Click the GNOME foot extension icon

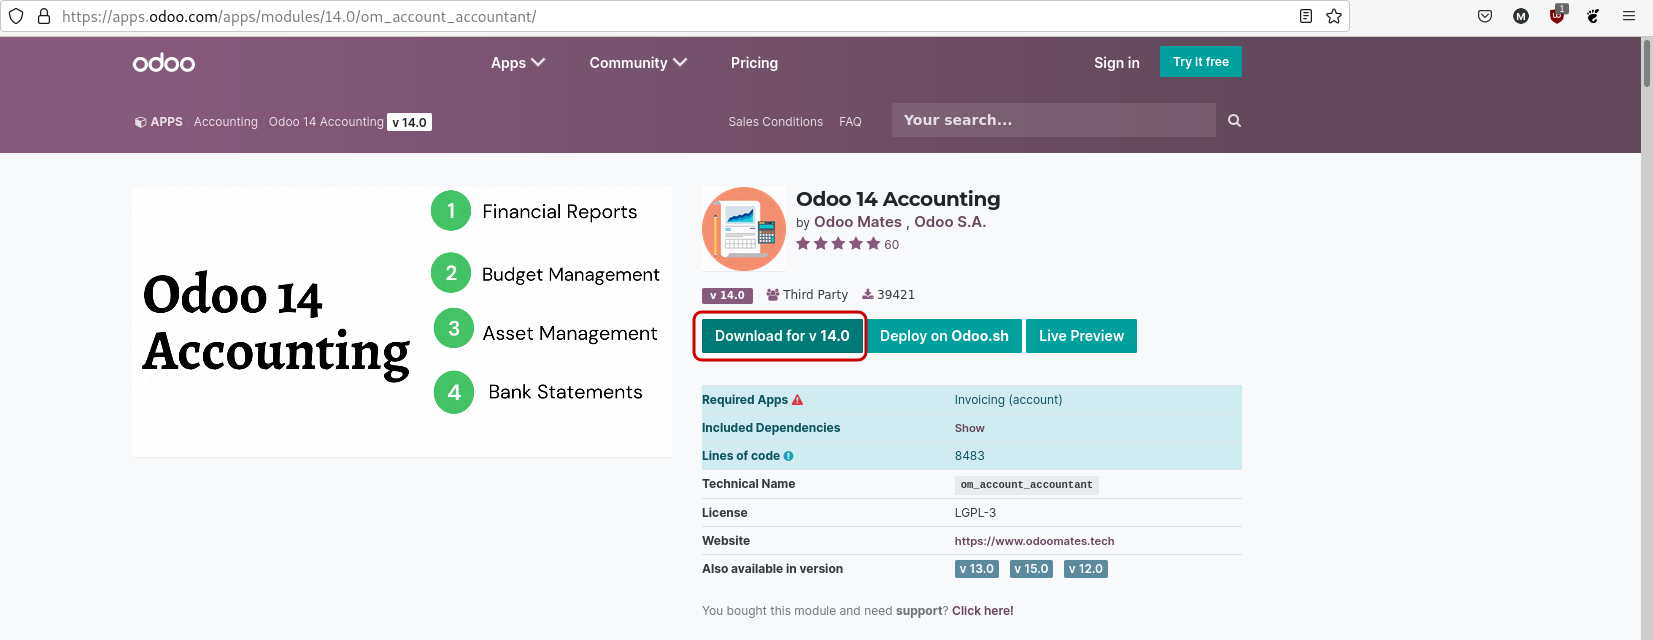point(1593,16)
